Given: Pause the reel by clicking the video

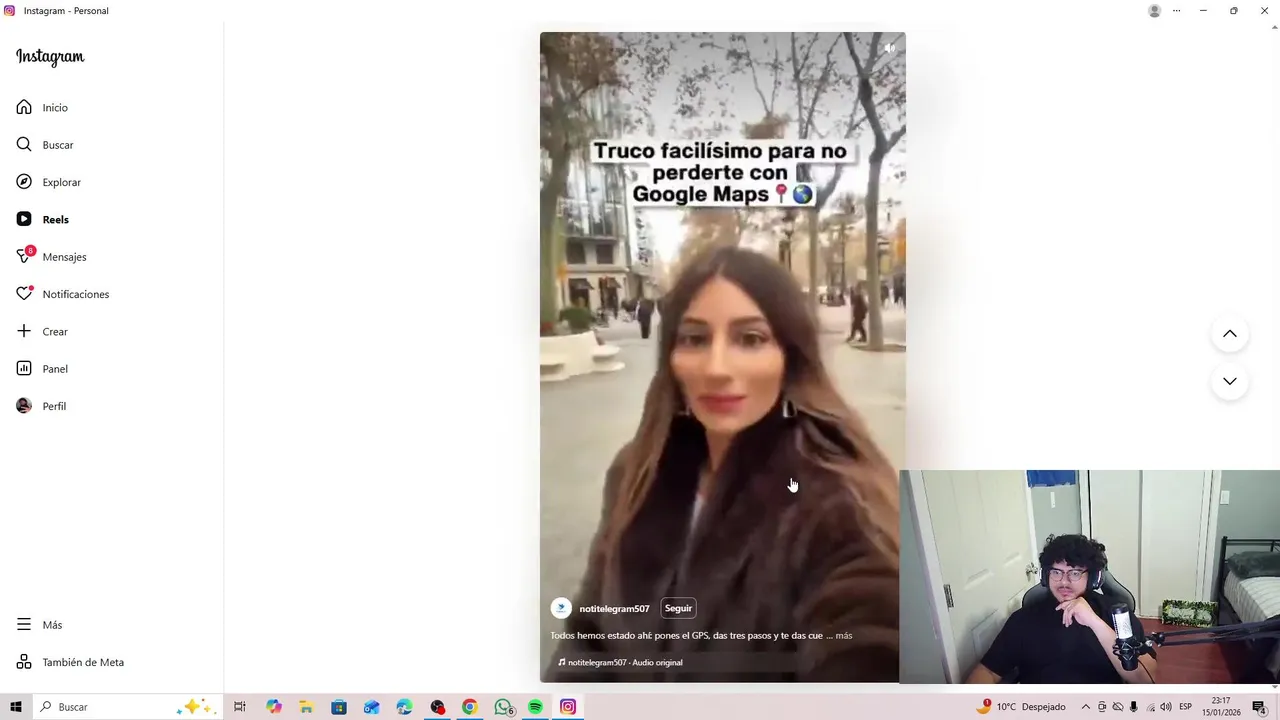Looking at the screenshot, I should click(x=722, y=357).
